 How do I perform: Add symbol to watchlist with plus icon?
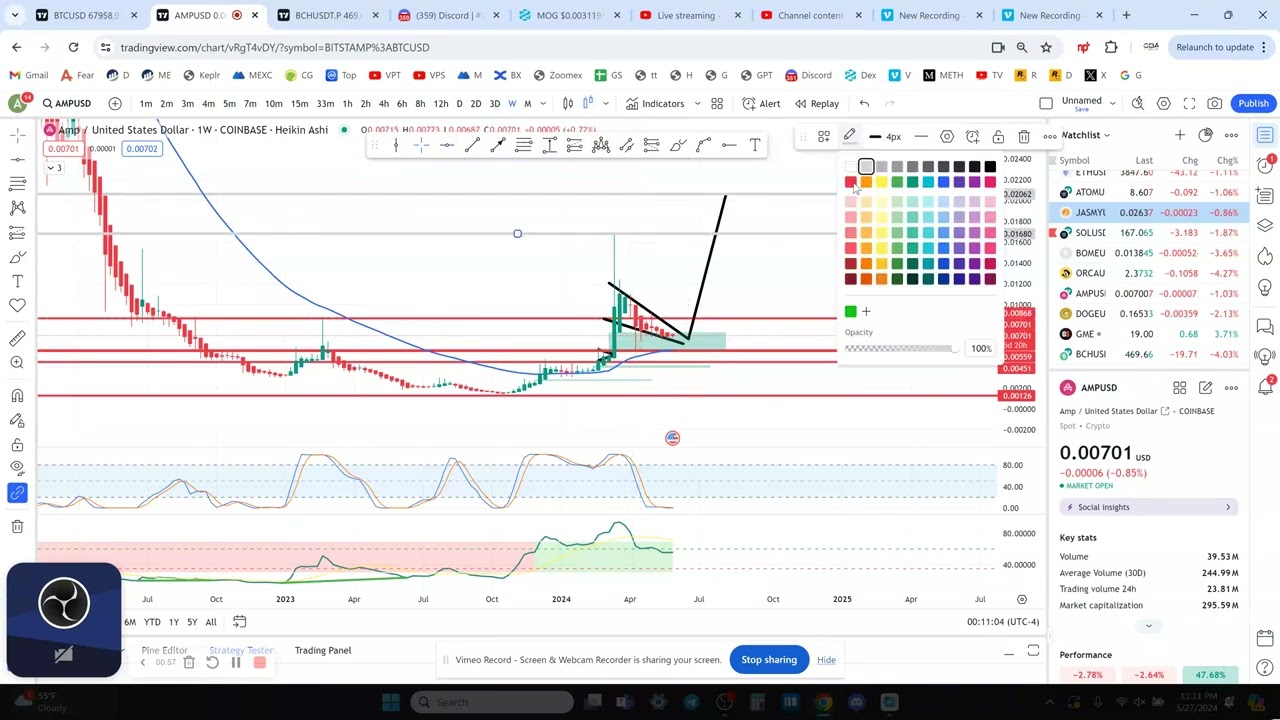(x=1180, y=135)
